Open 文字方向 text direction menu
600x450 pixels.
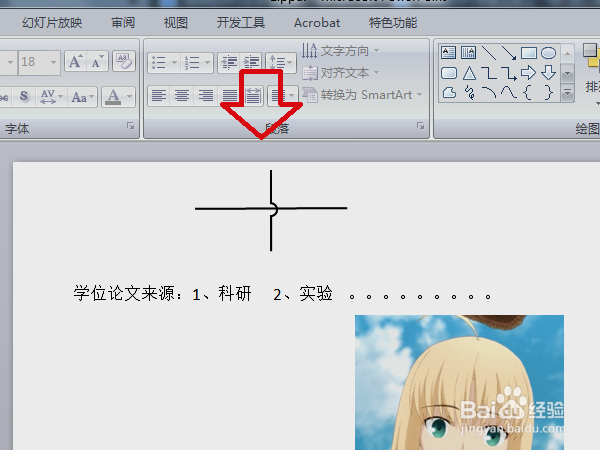coord(341,51)
